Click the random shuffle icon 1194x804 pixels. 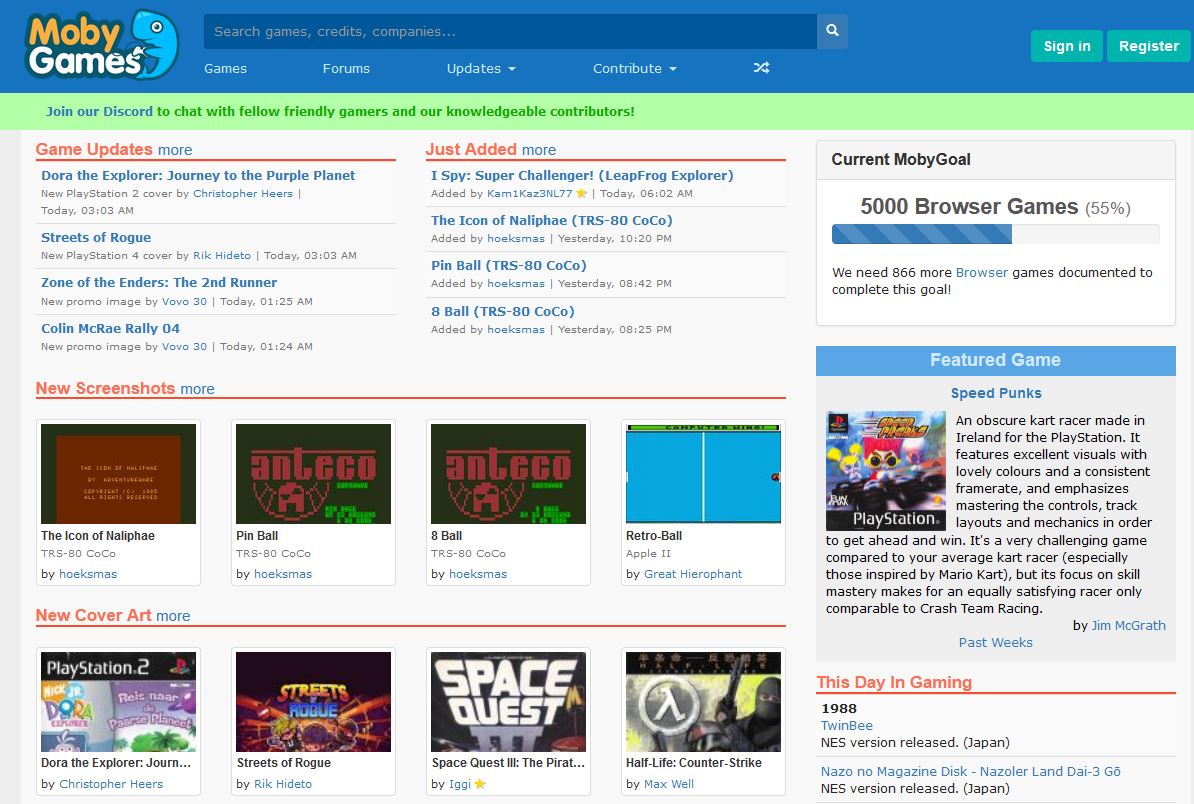point(761,68)
